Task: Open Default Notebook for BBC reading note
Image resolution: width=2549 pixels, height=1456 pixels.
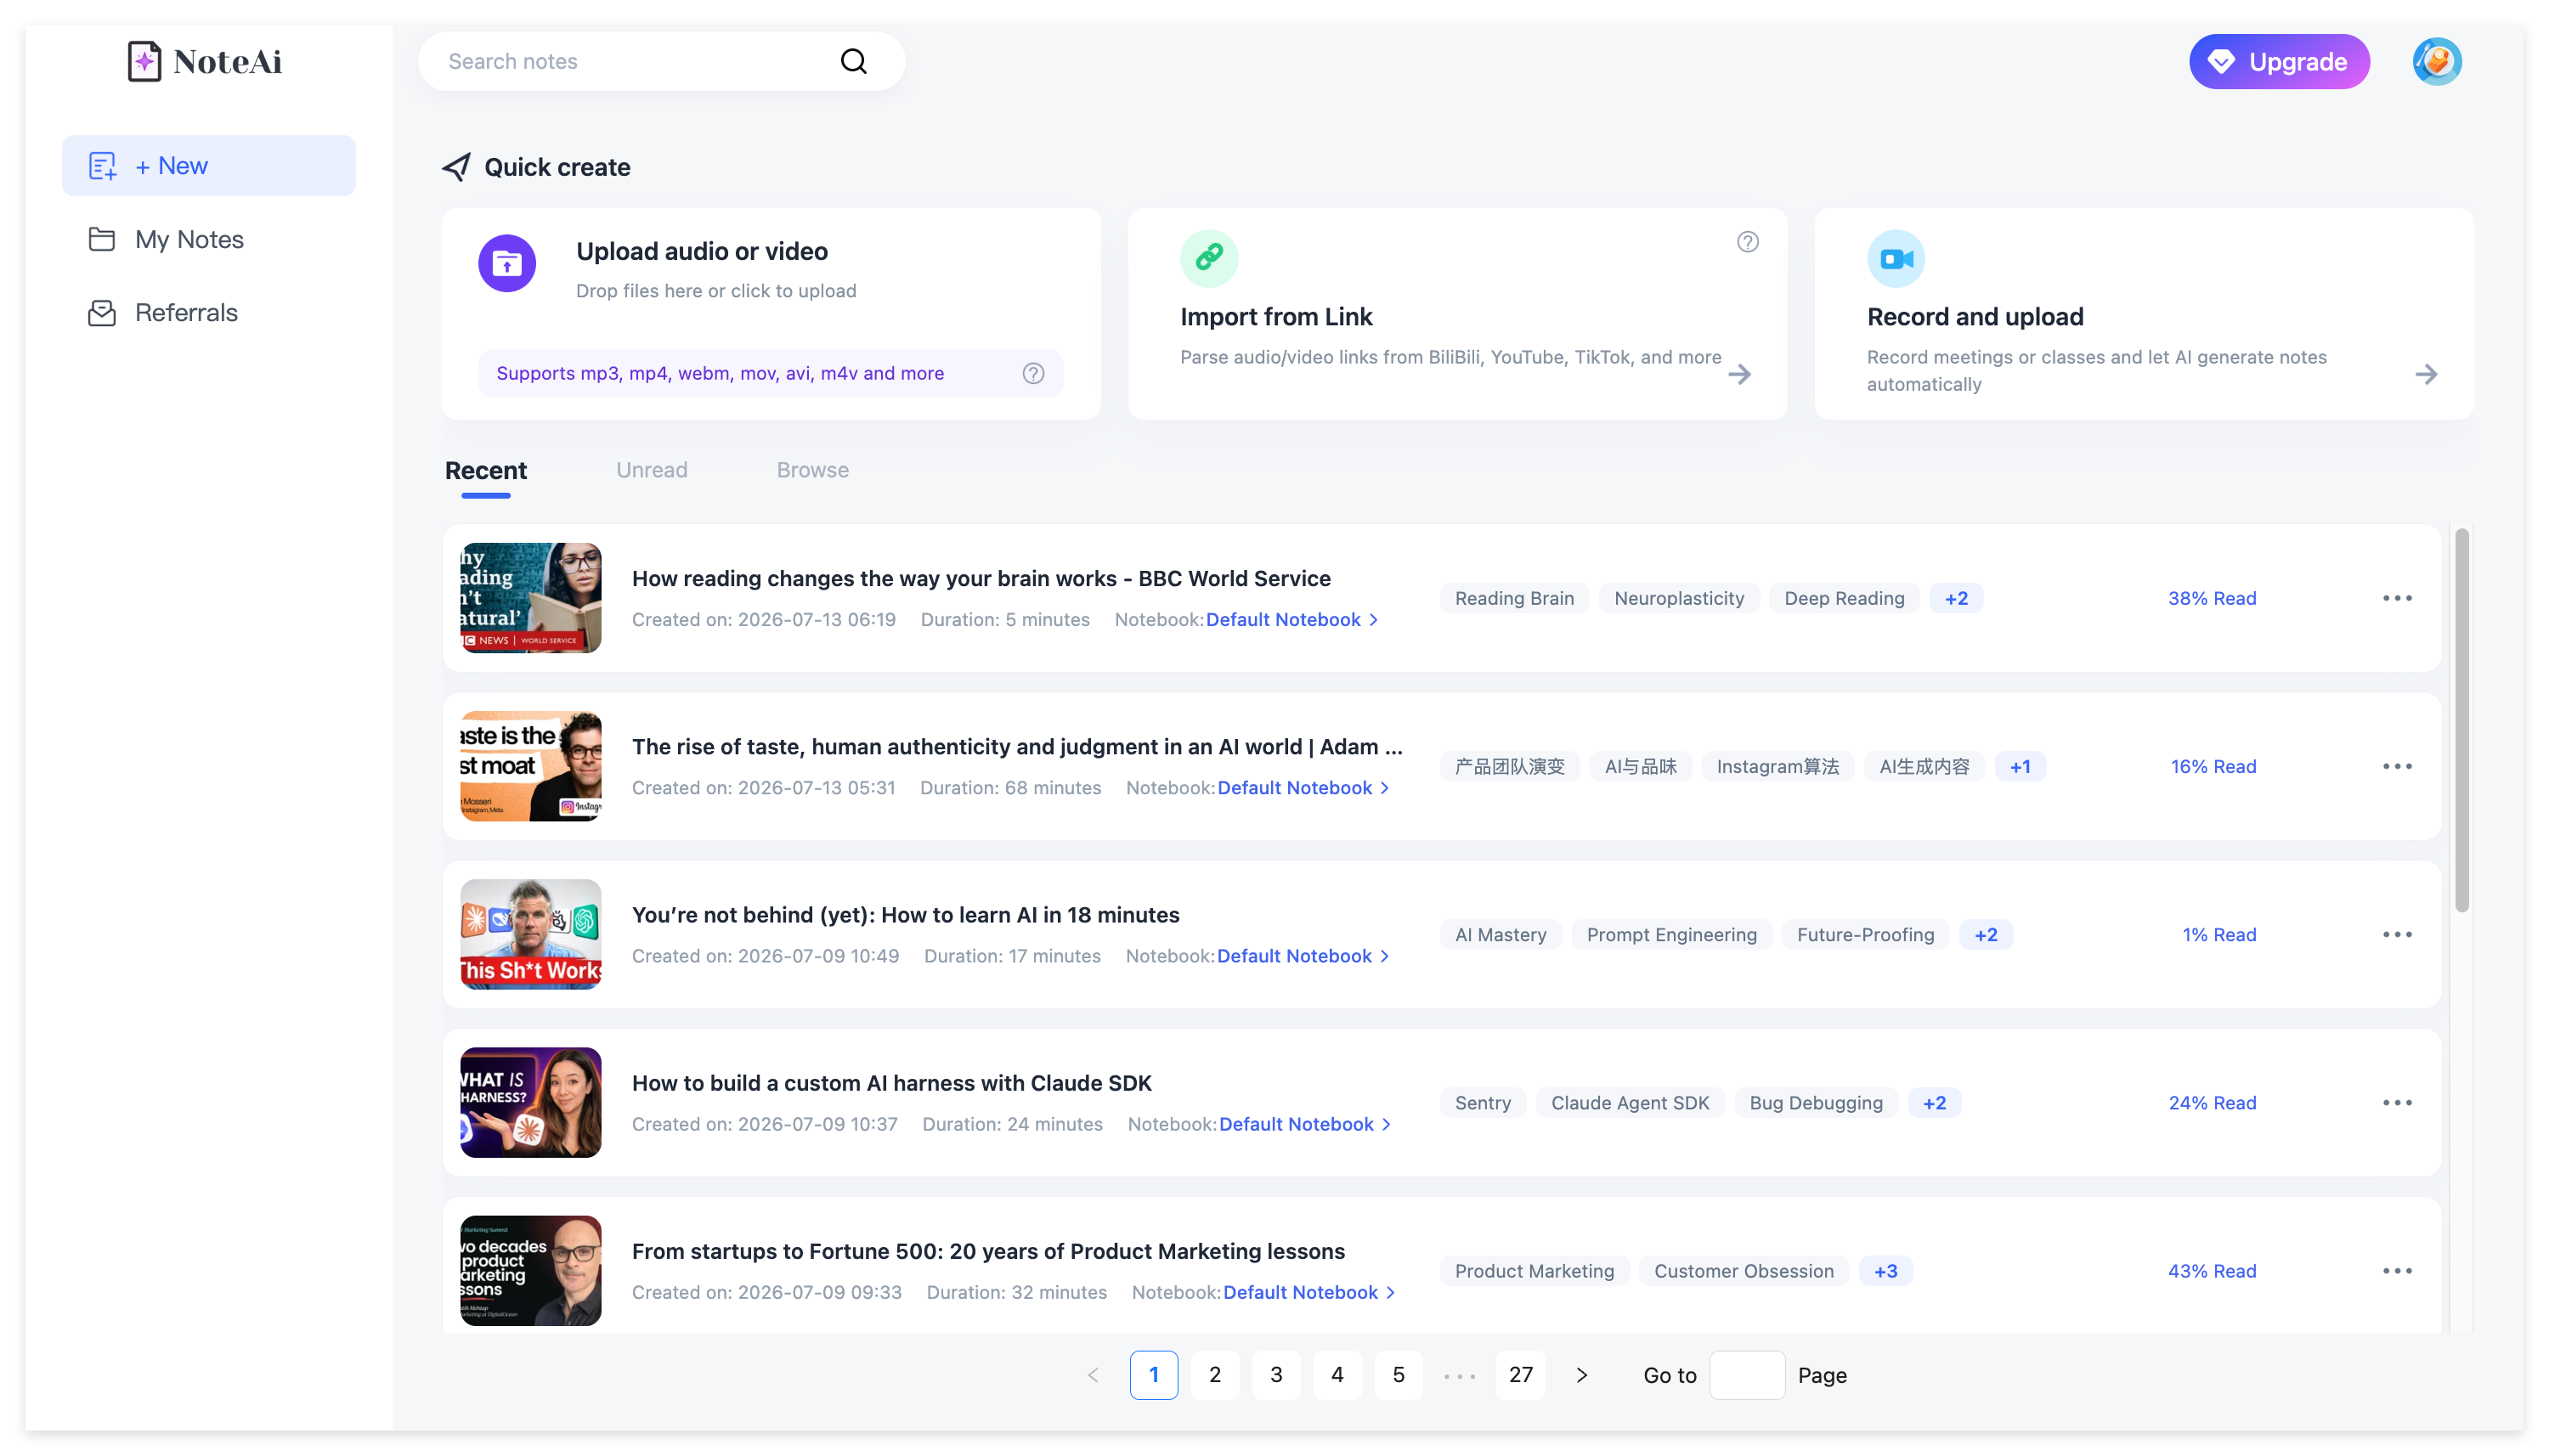Action: [1292, 619]
